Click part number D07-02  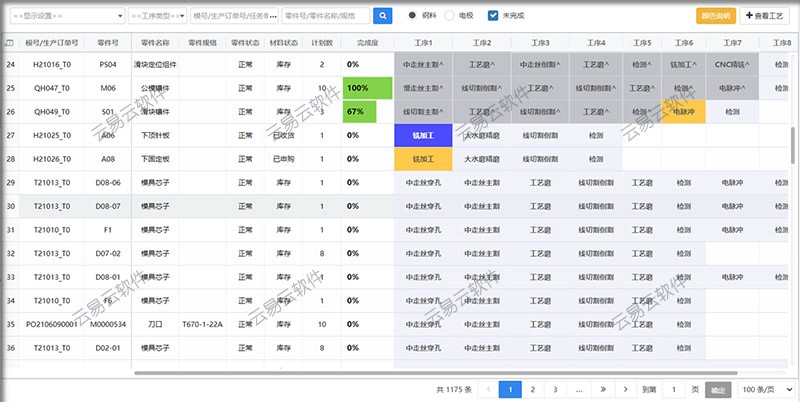(x=108, y=253)
